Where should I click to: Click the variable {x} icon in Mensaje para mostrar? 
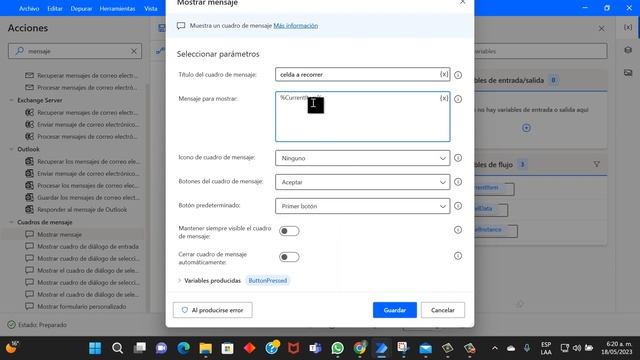coord(444,98)
